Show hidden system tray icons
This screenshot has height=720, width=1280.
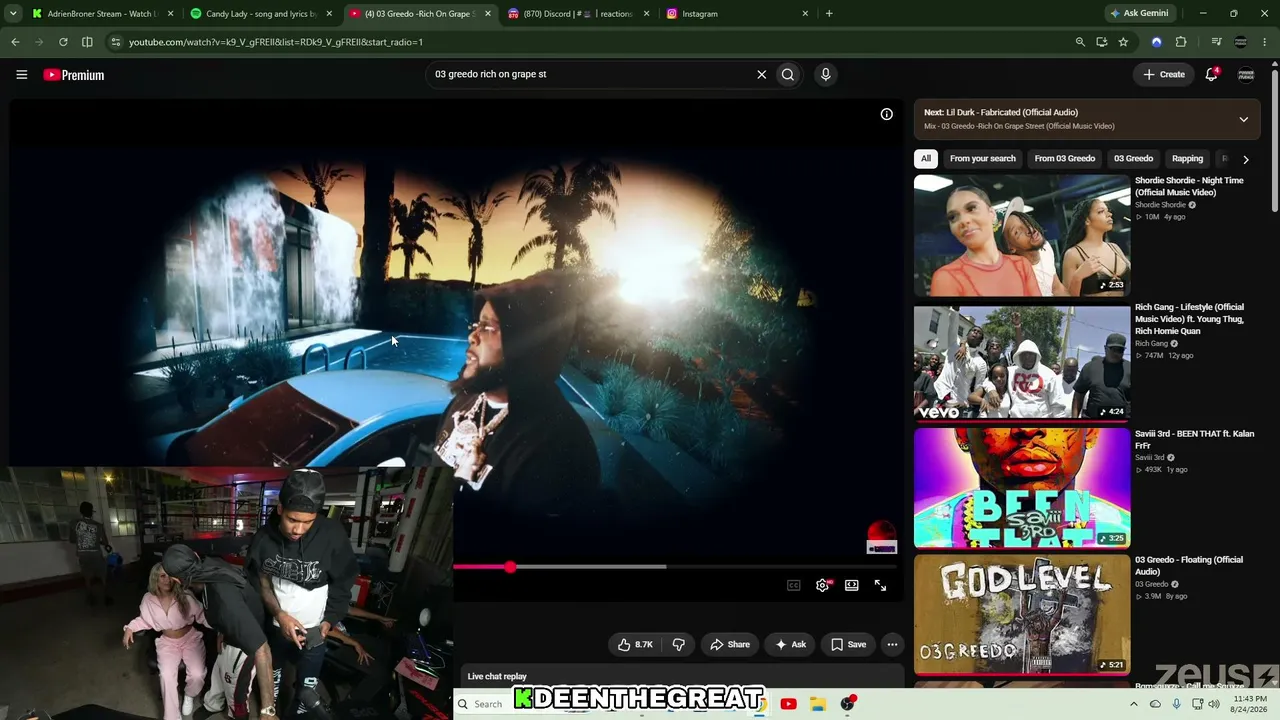[x=1133, y=704]
